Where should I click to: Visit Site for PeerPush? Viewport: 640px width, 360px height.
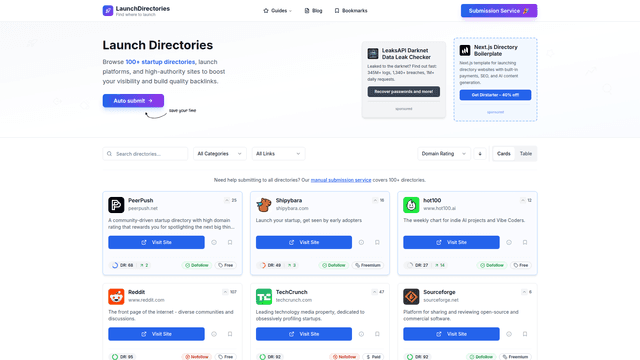coord(156,242)
